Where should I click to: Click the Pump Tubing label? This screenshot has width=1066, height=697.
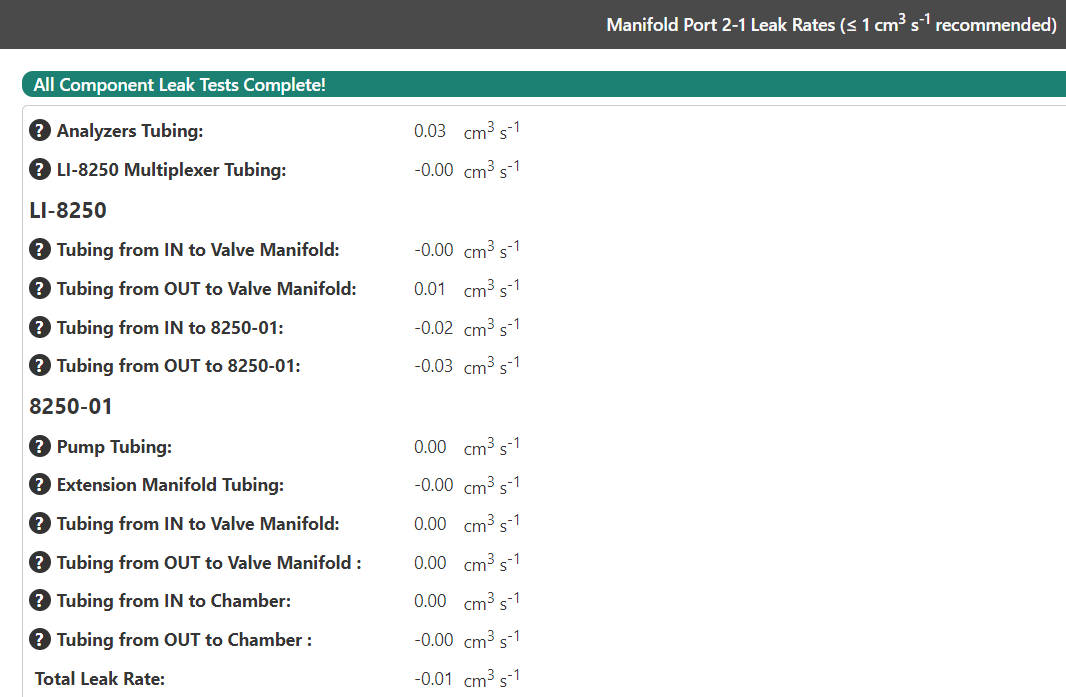(x=114, y=447)
